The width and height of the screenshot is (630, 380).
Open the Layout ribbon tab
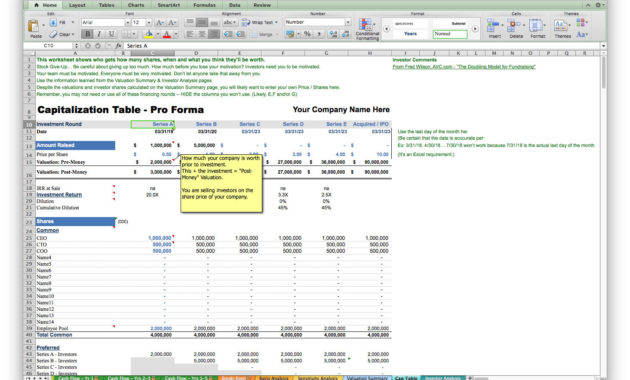coord(77,5)
